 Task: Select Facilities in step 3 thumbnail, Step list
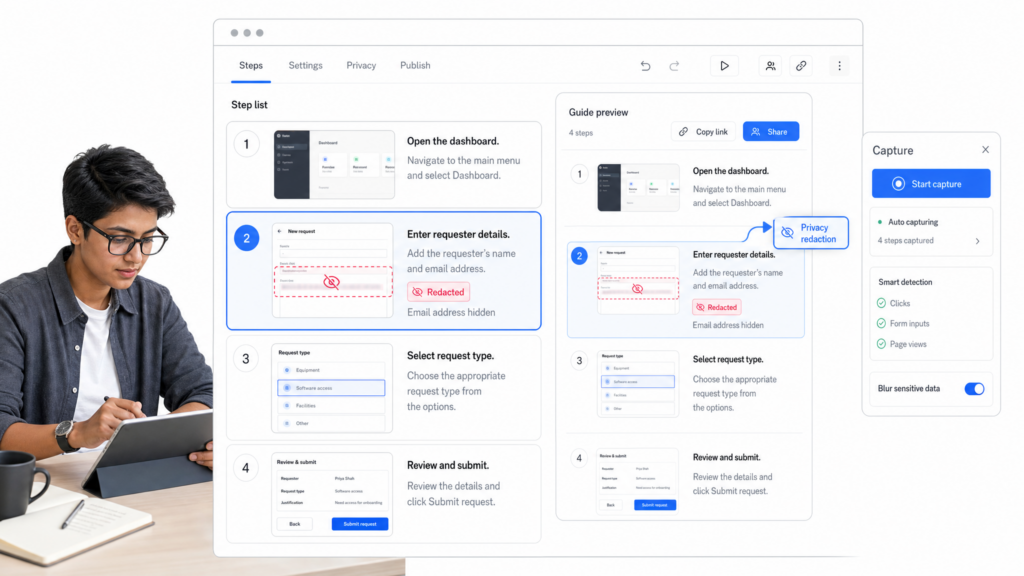point(331,406)
